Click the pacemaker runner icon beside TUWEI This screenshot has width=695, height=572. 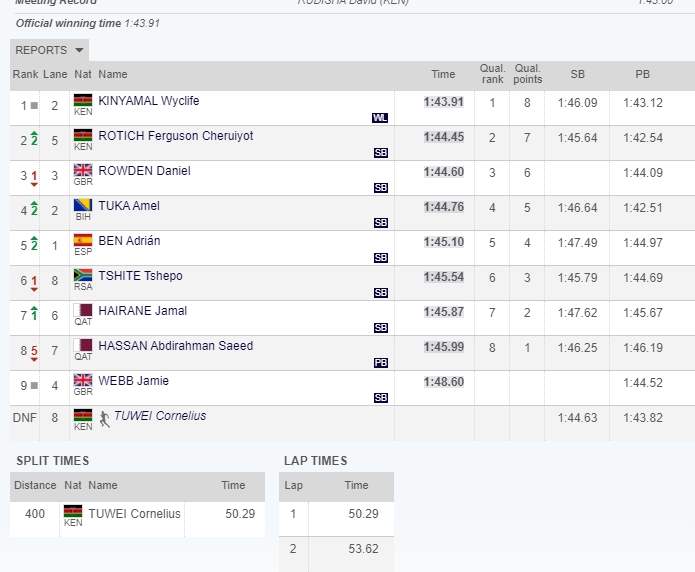105,420
